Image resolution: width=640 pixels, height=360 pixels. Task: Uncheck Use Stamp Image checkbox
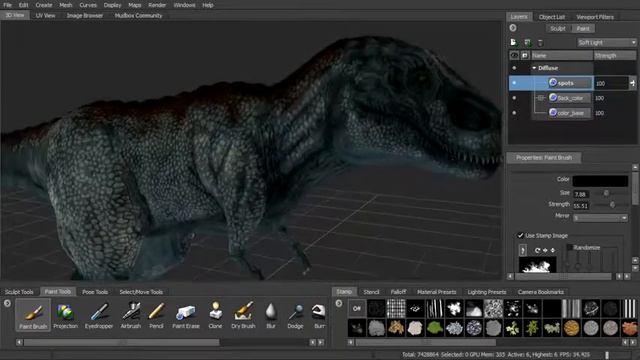[x=520, y=235]
